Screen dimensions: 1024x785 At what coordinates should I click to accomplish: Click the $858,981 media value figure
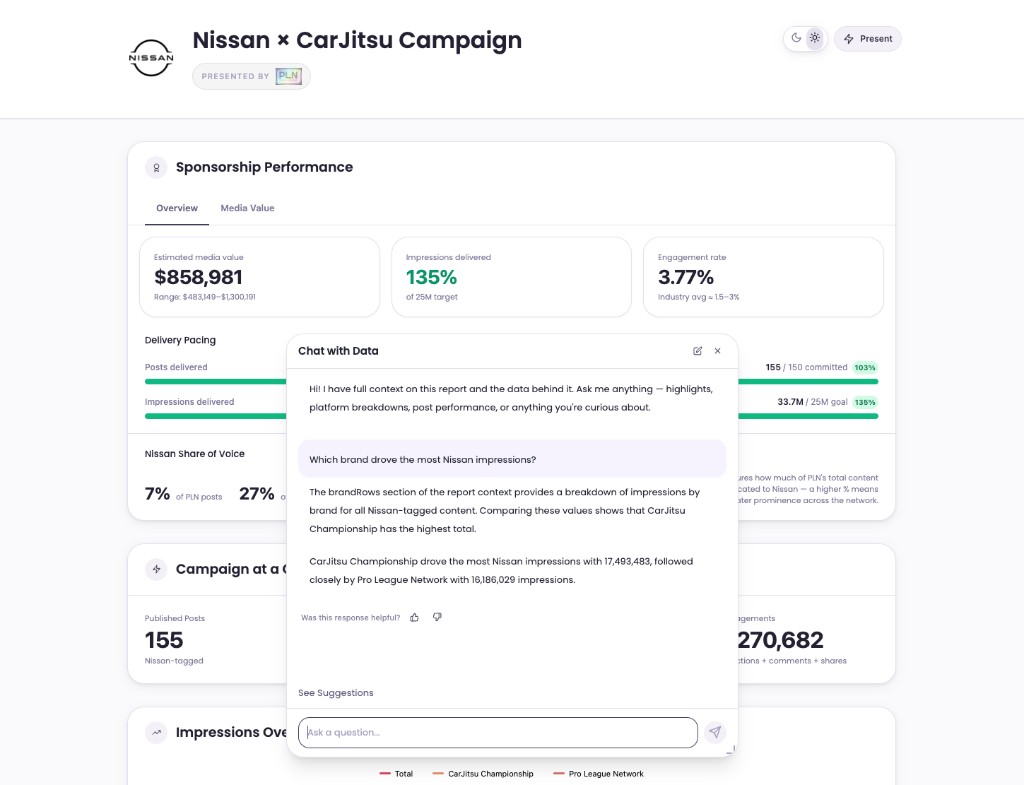(198, 277)
